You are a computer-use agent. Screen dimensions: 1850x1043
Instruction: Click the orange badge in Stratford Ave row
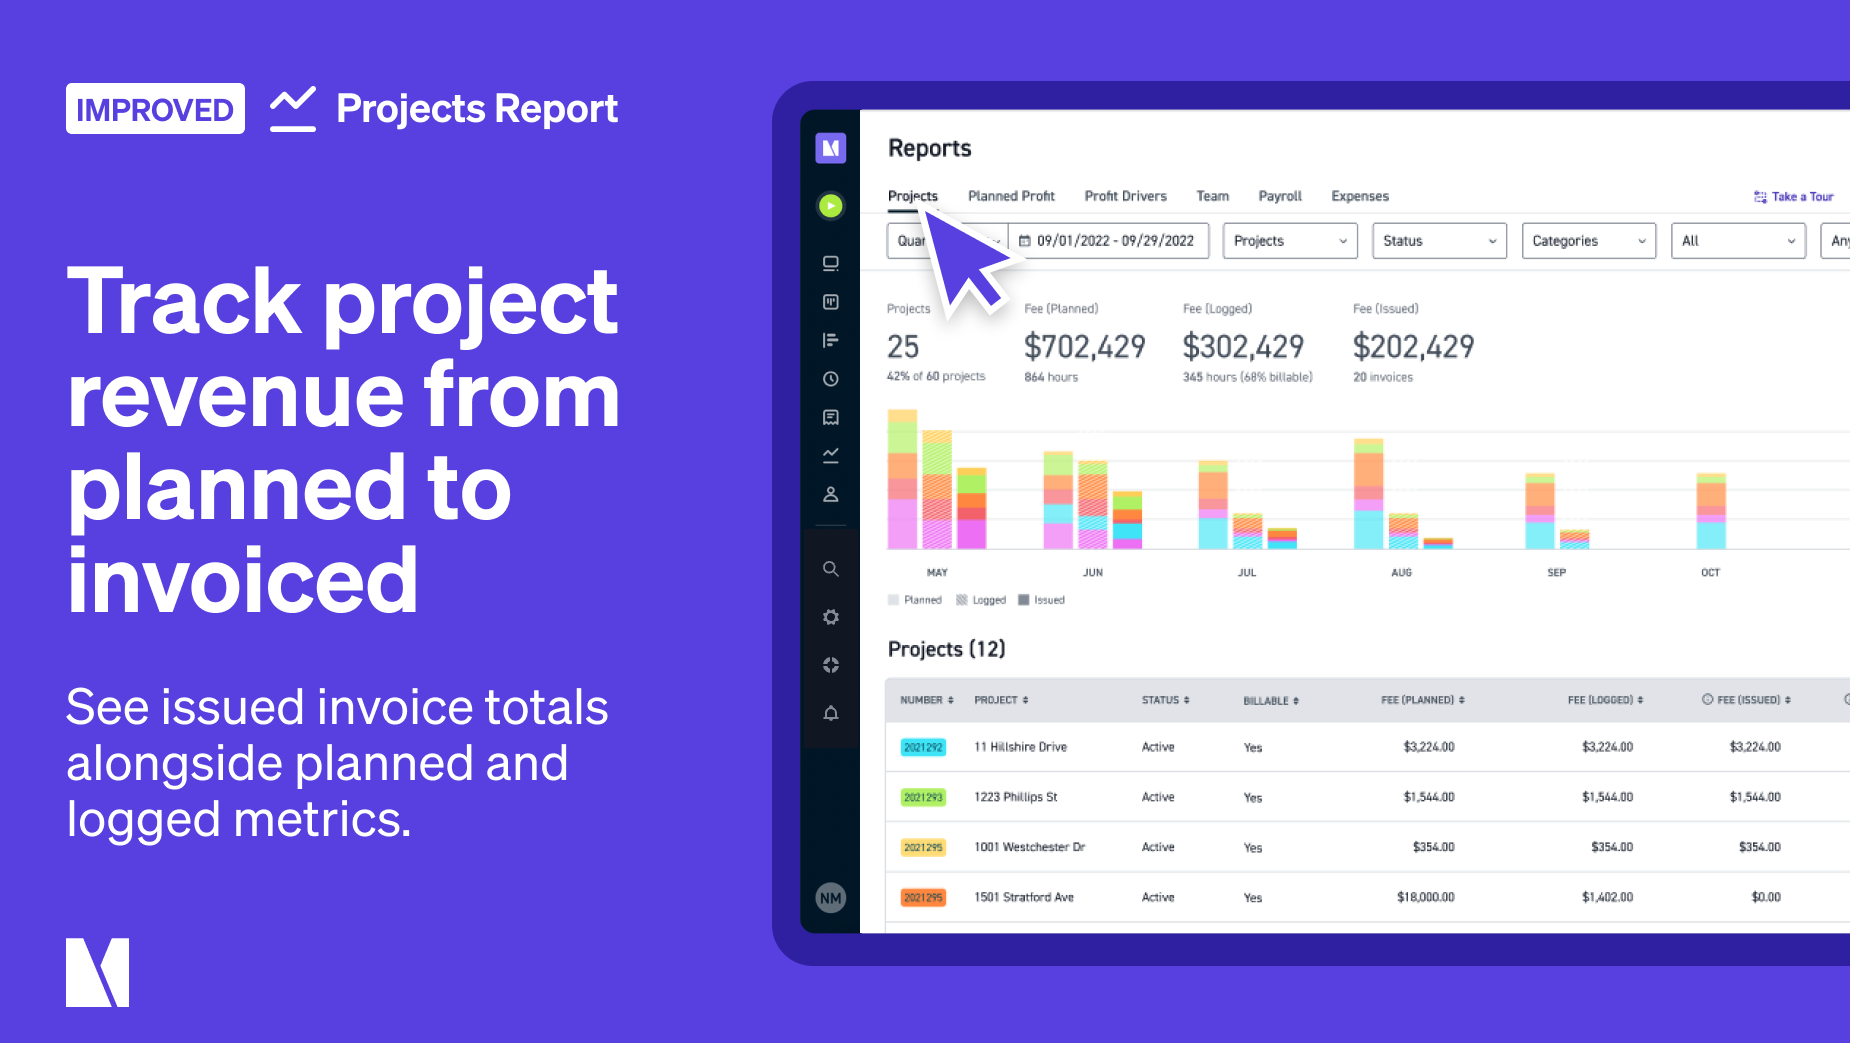click(923, 897)
